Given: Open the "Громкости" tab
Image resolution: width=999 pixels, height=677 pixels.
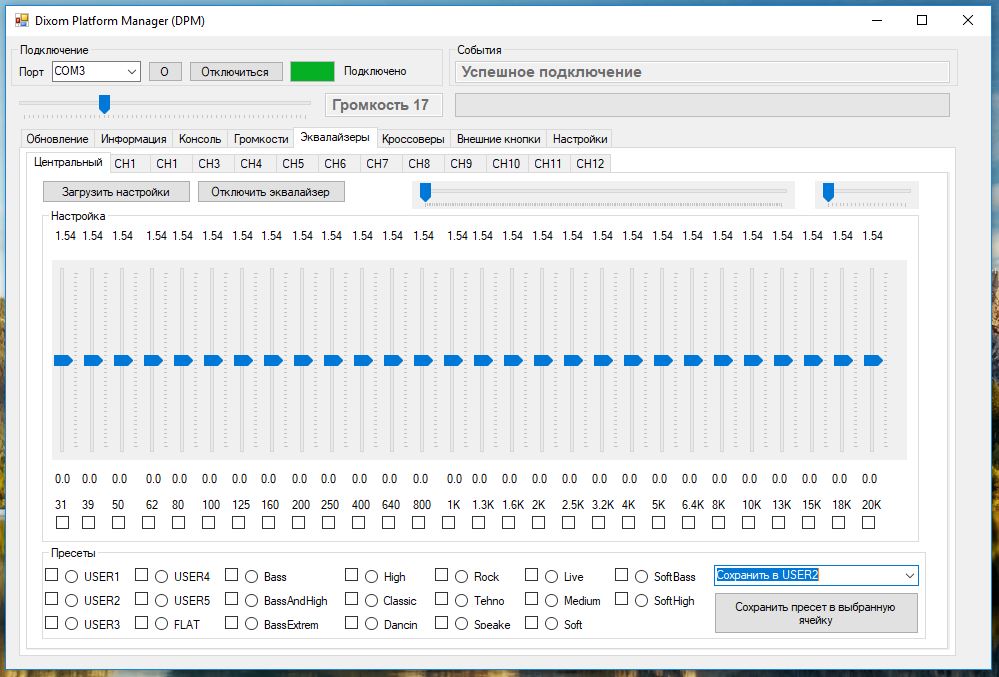Looking at the screenshot, I should point(261,139).
